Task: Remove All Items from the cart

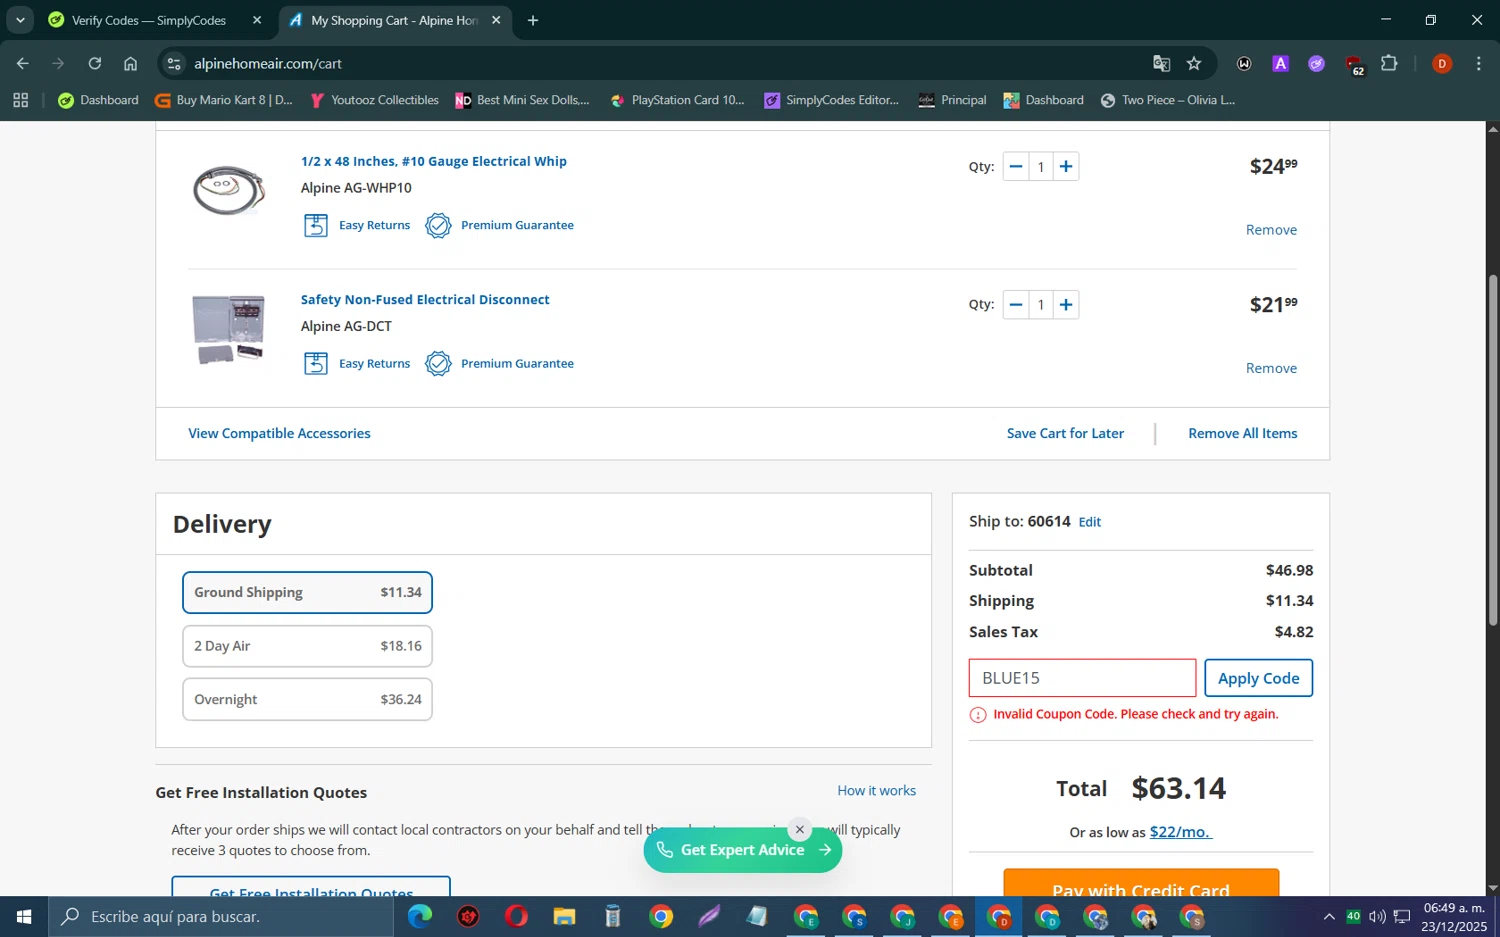Action: (x=1243, y=433)
